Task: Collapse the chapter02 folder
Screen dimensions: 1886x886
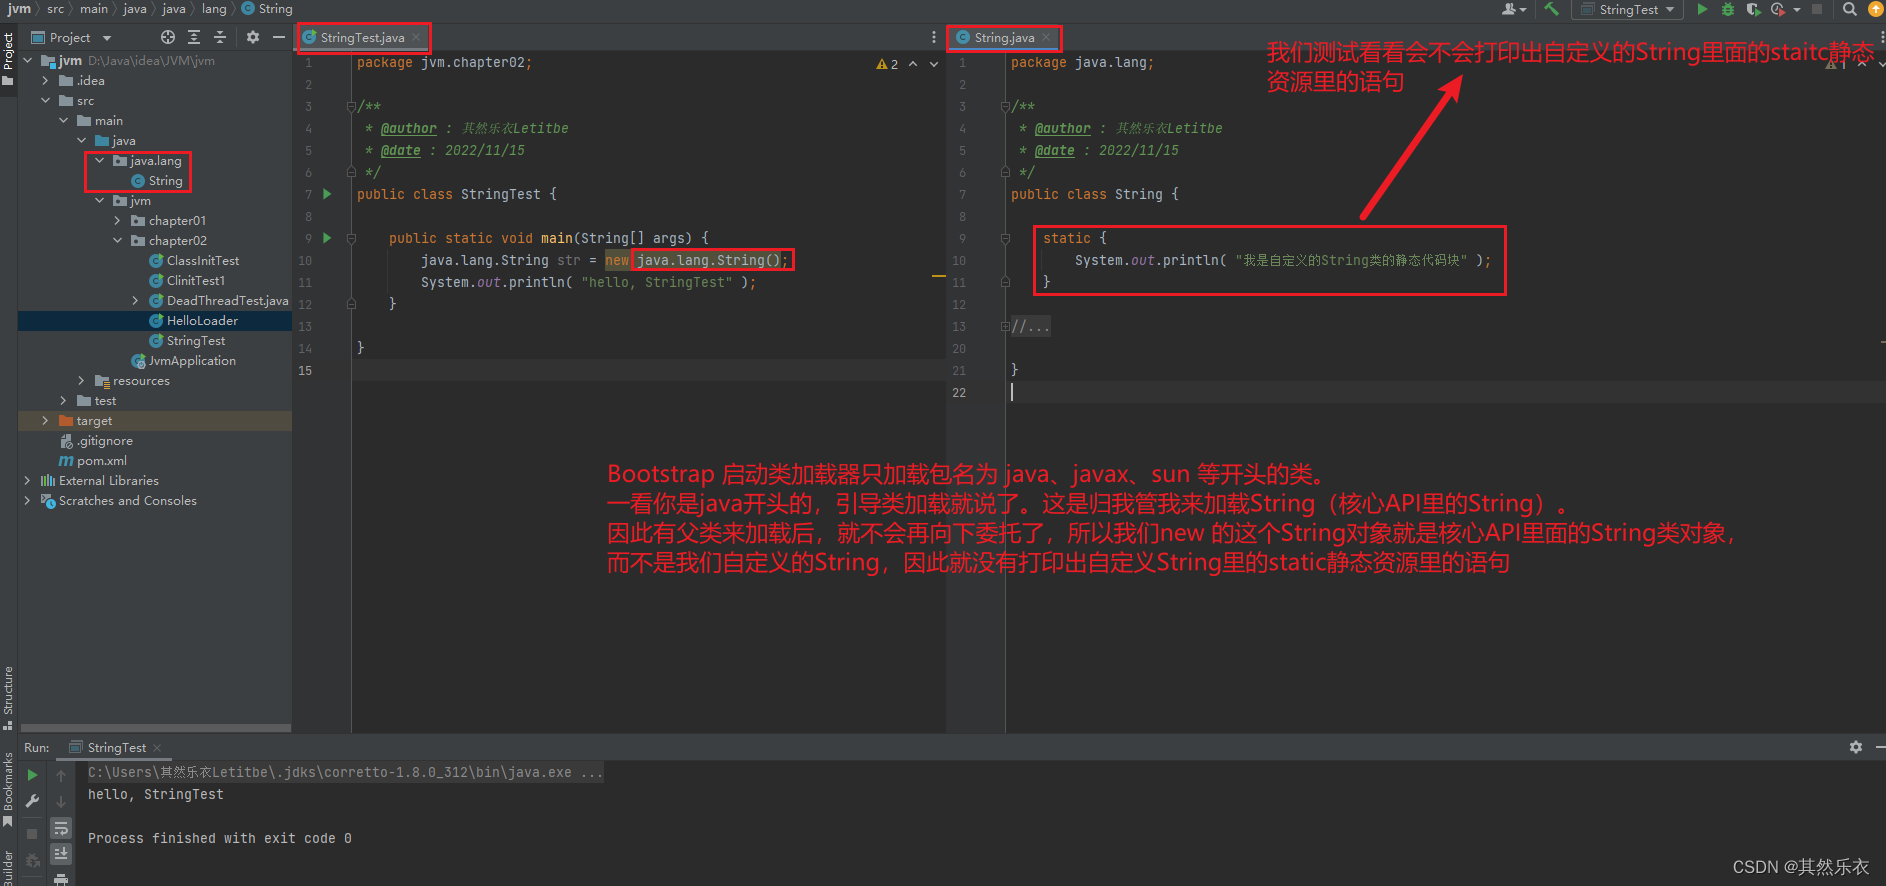Action: [118, 240]
